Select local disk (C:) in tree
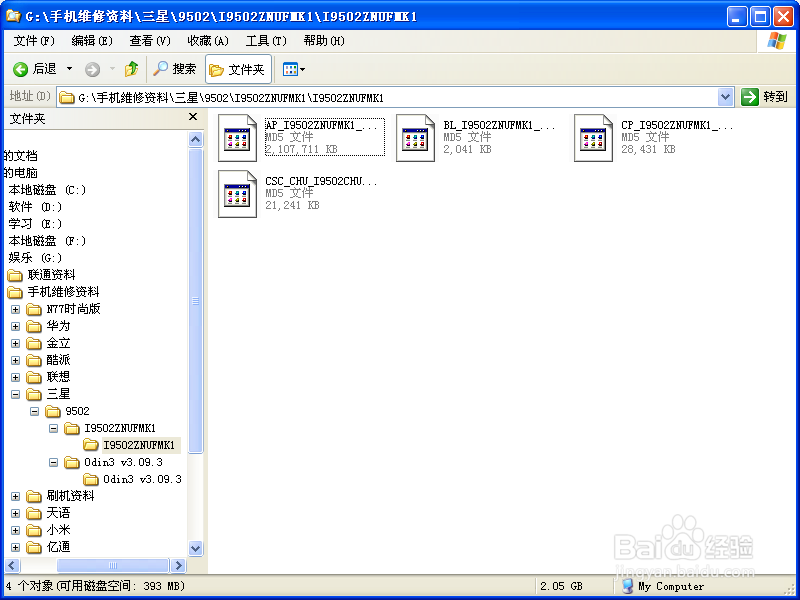 pyautogui.click(x=47, y=190)
